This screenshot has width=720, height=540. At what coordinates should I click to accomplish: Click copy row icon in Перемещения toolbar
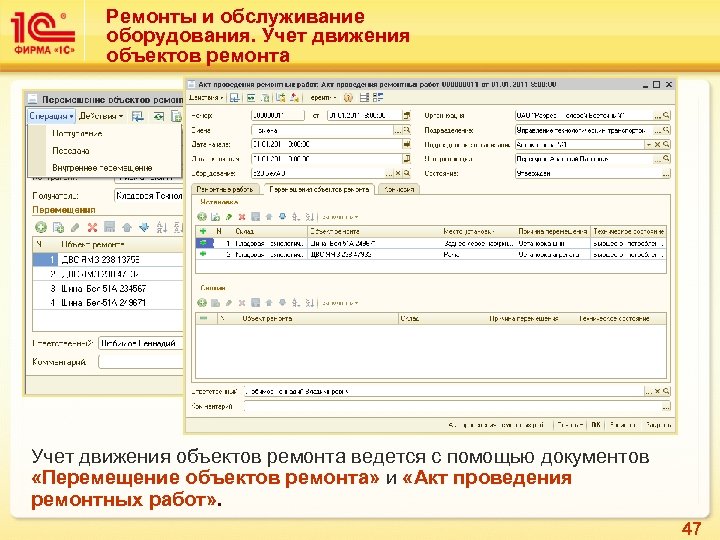(58, 227)
